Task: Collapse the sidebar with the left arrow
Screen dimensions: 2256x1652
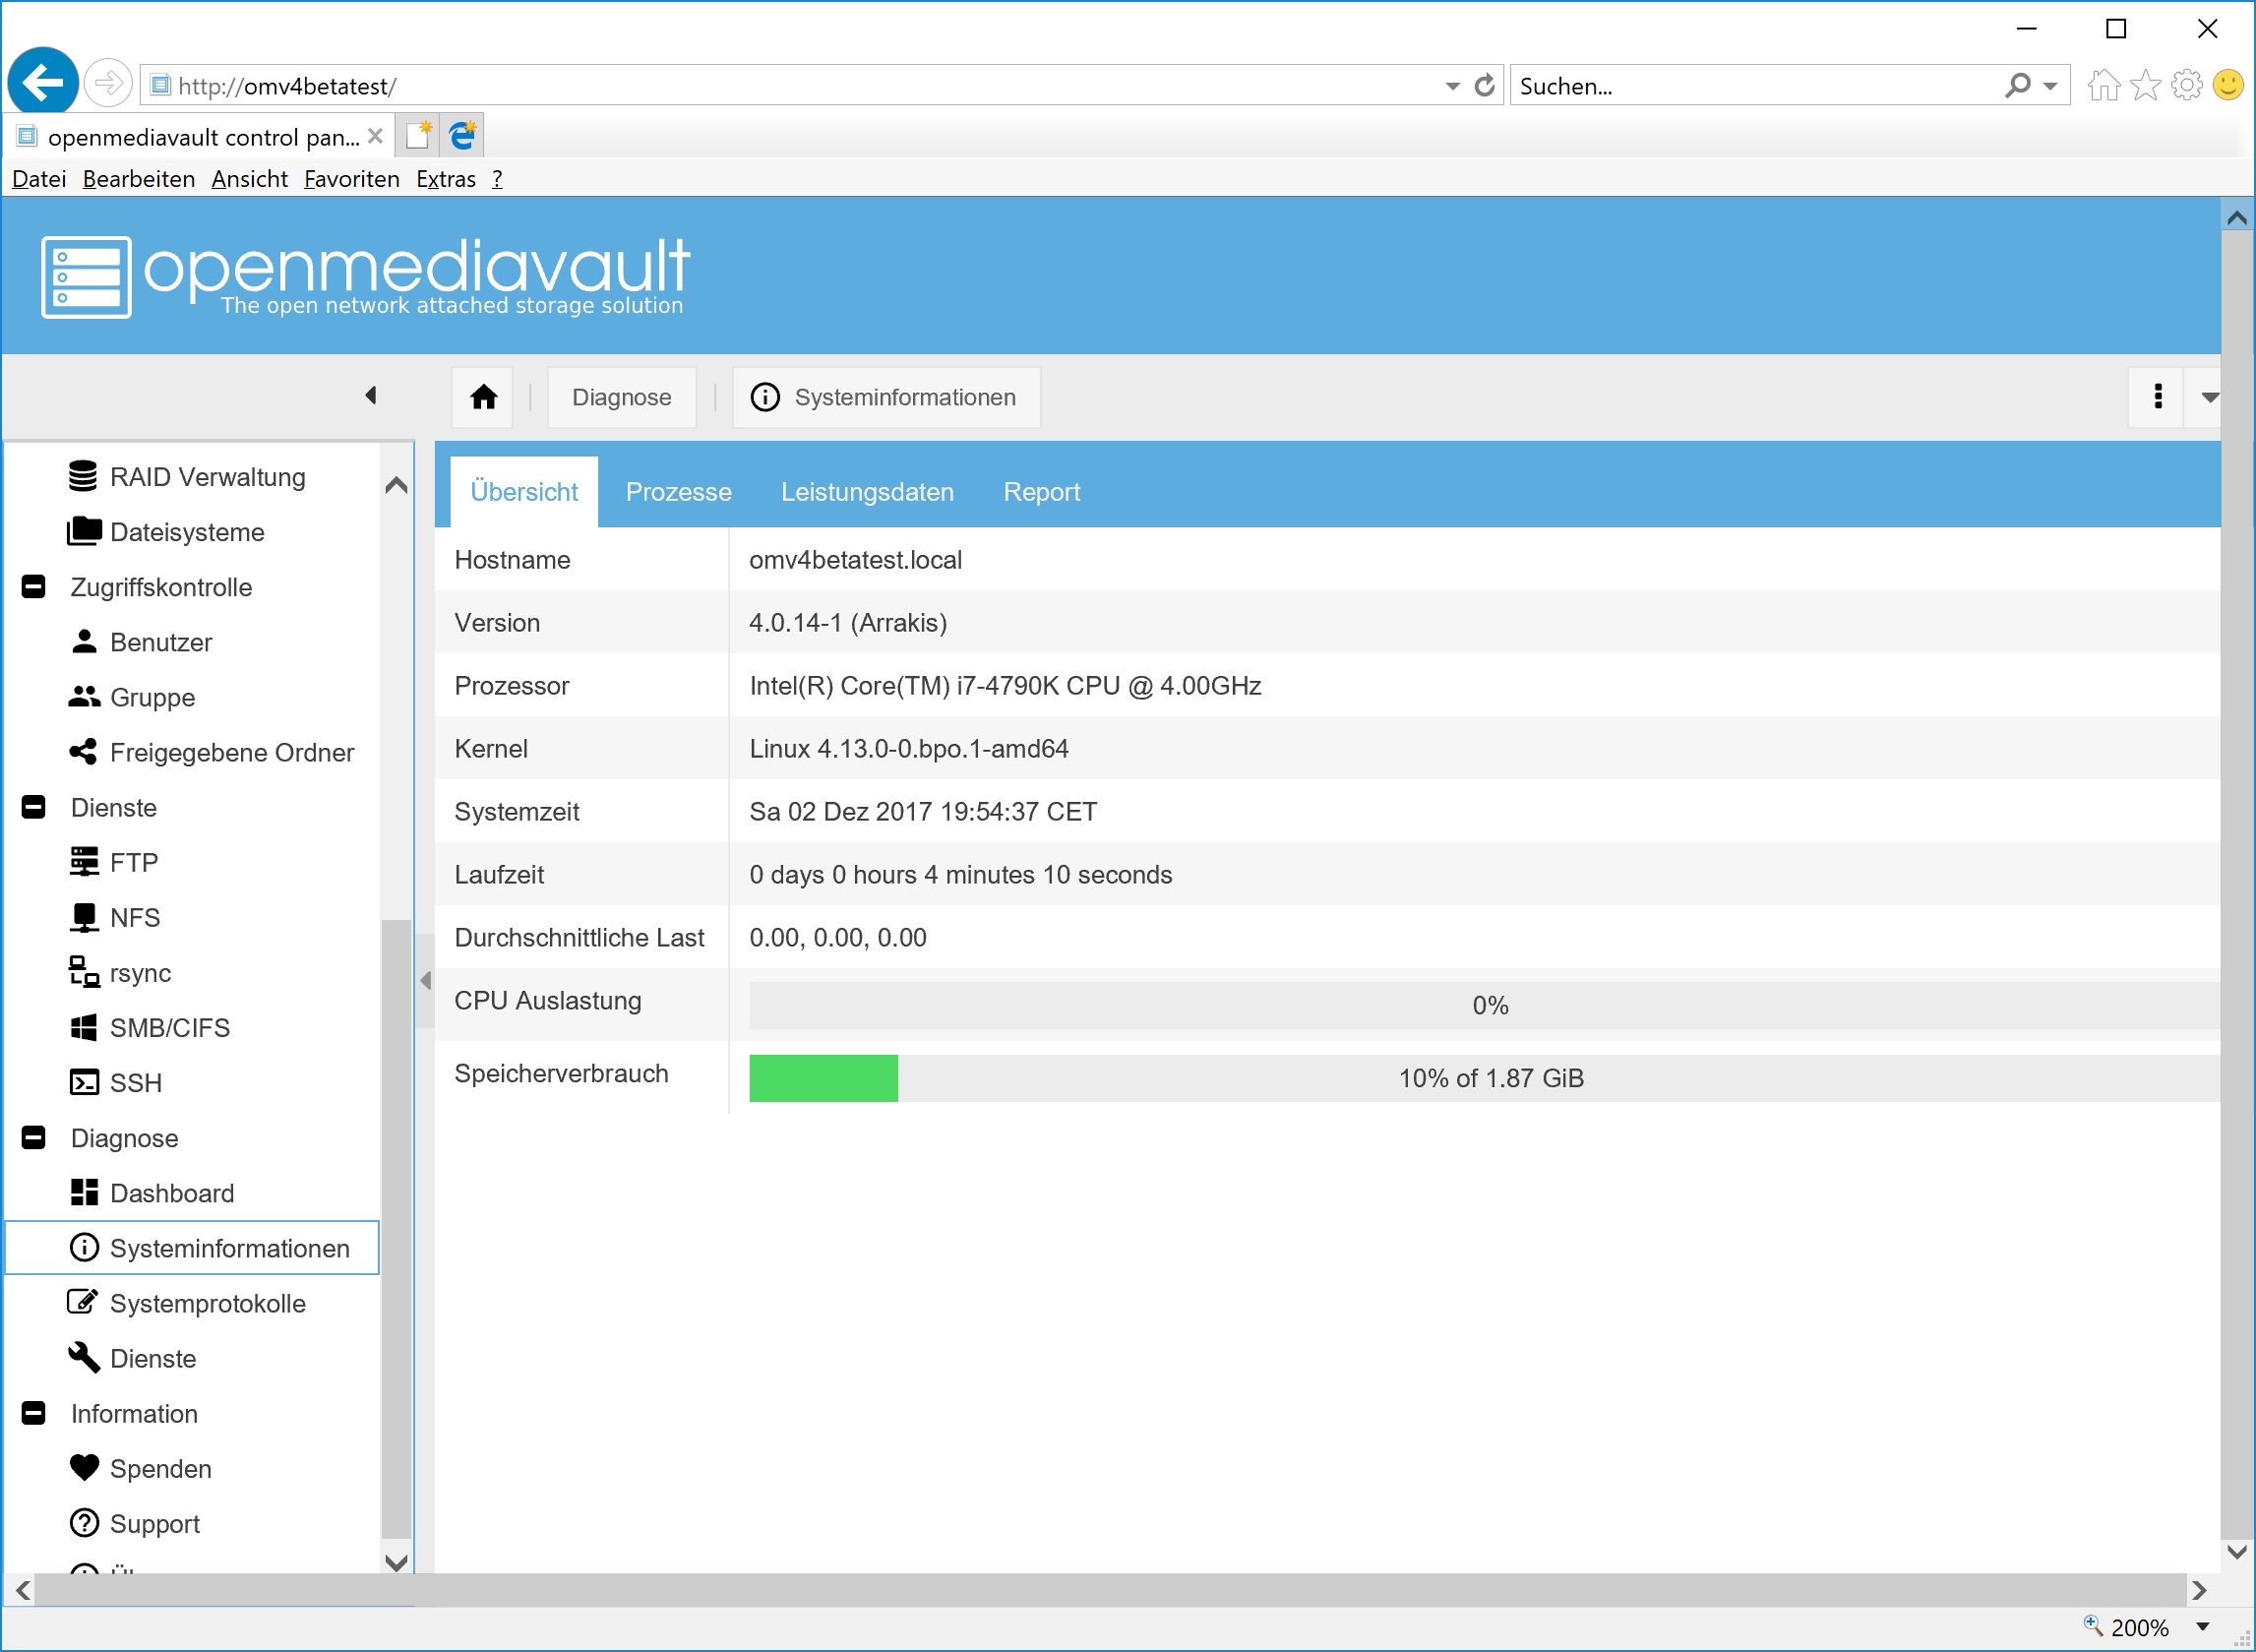Action: [371, 395]
